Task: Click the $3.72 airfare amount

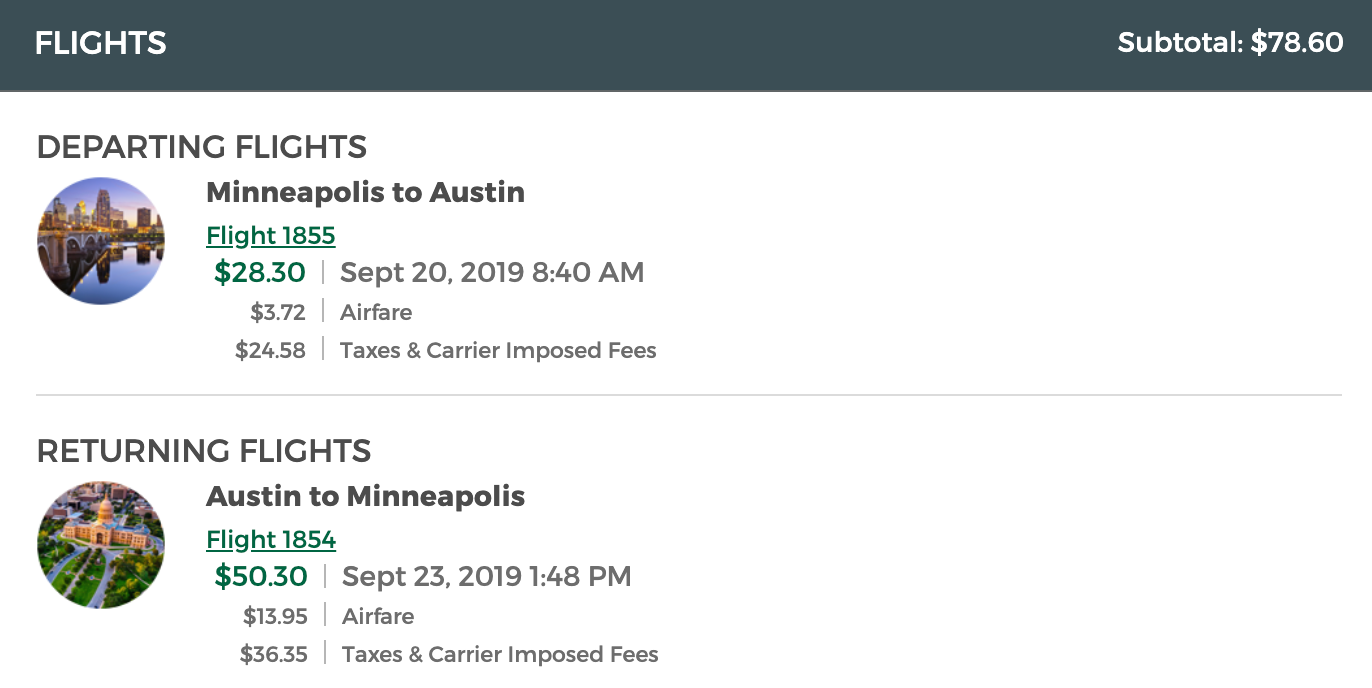Action: [x=278, y=312]
